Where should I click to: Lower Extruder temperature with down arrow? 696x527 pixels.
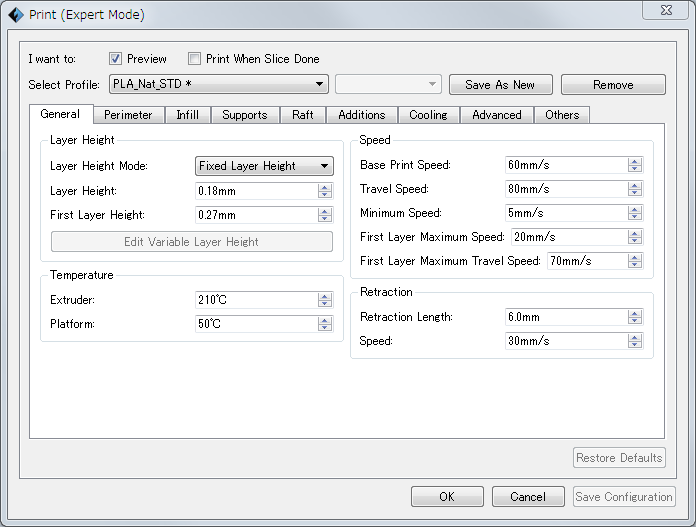(325, 304)
